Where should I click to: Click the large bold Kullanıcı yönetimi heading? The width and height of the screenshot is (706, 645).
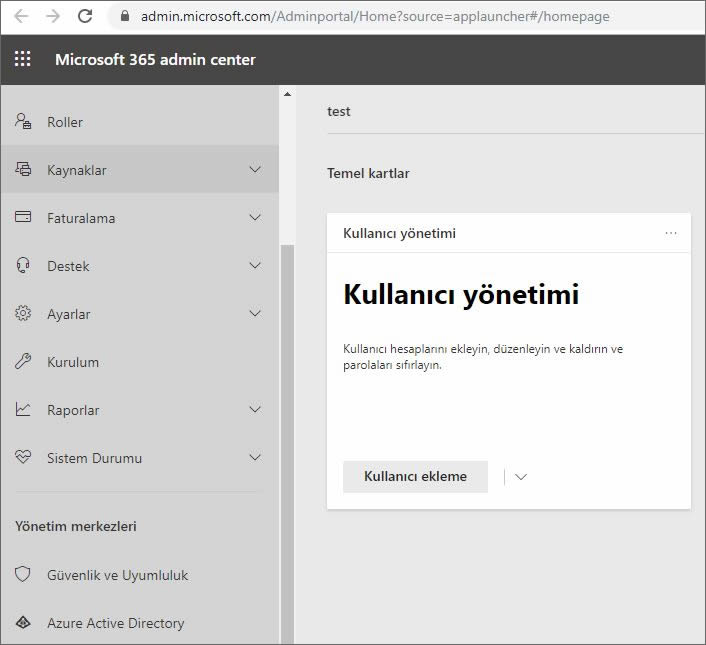(x=461, y=295)
